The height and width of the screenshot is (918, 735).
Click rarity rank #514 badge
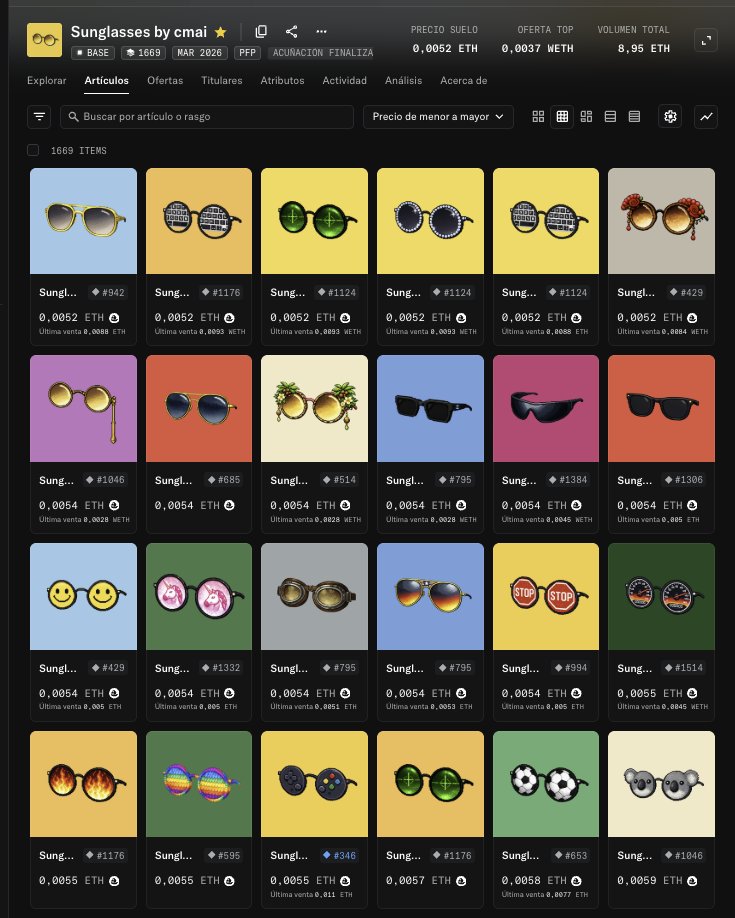pos(339,479)
